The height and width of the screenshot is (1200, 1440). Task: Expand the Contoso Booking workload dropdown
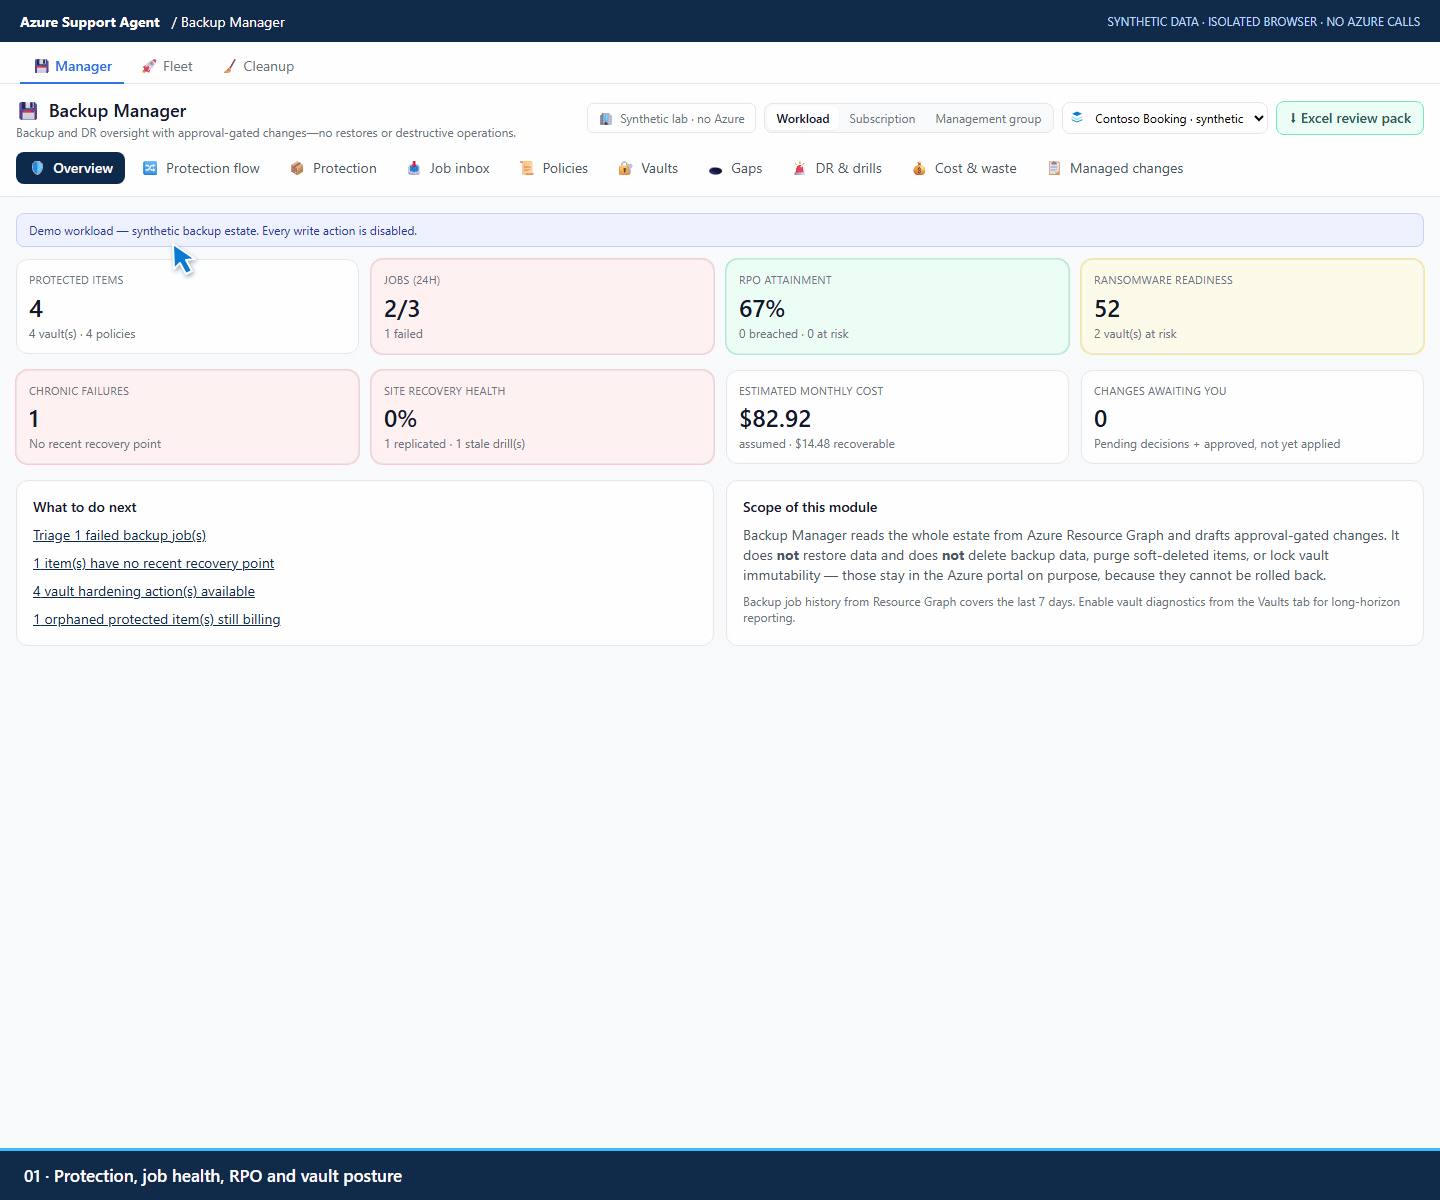[1165, 118]
